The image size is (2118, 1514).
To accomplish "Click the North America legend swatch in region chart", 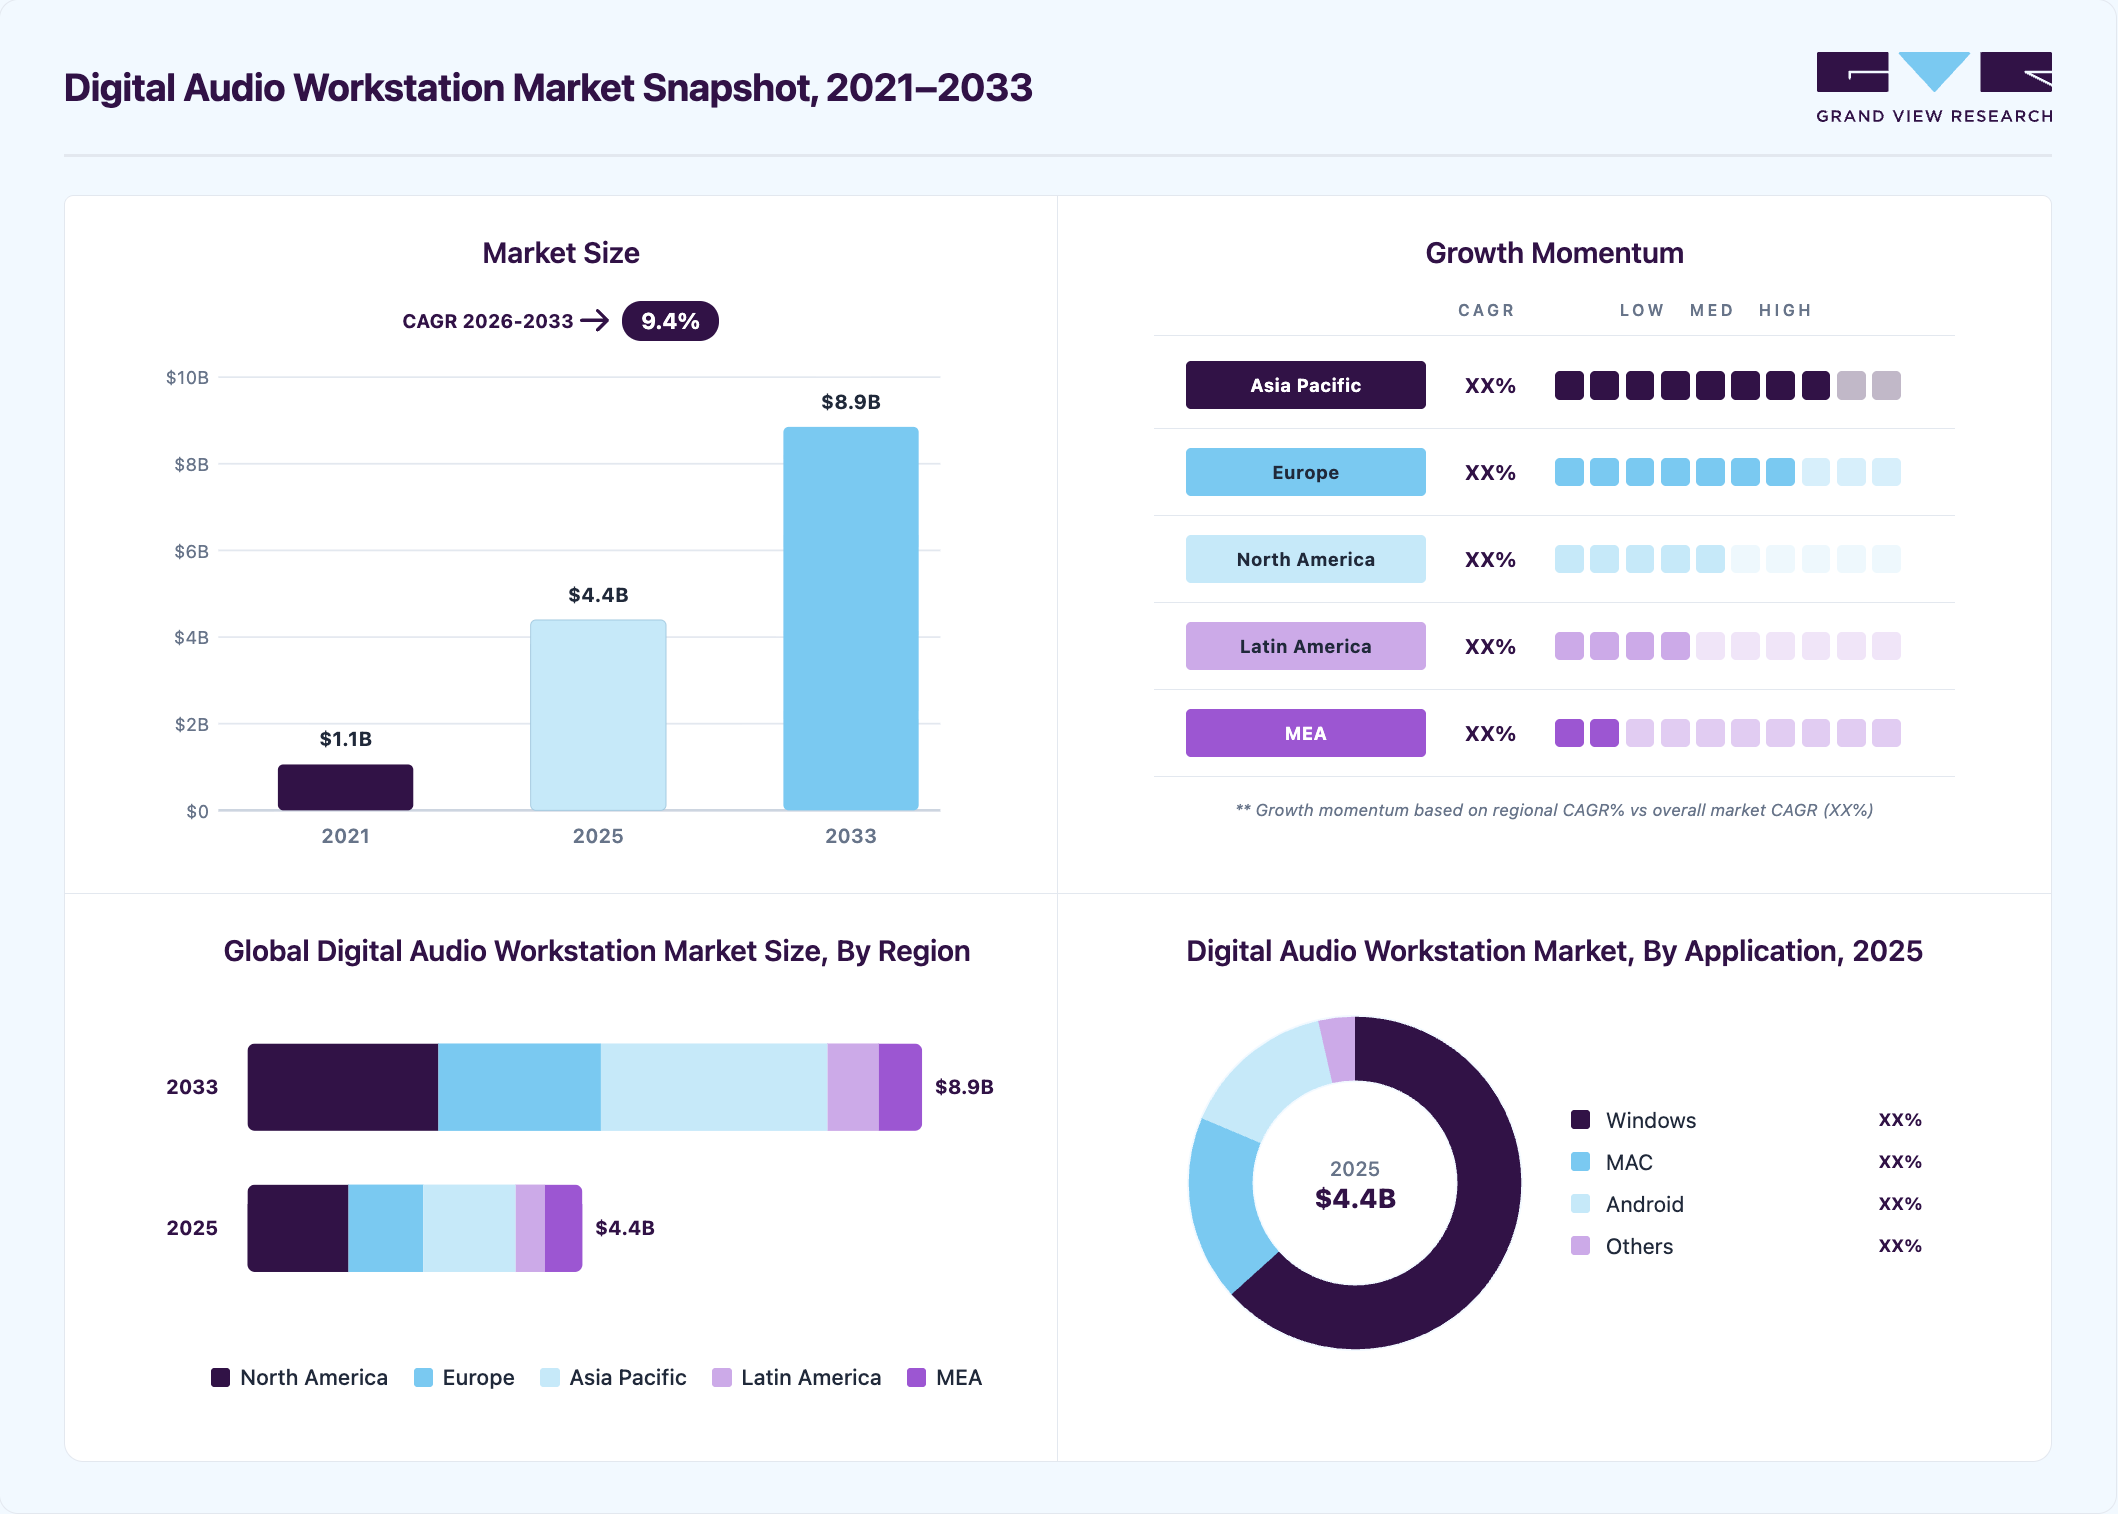I will 220,1377.
